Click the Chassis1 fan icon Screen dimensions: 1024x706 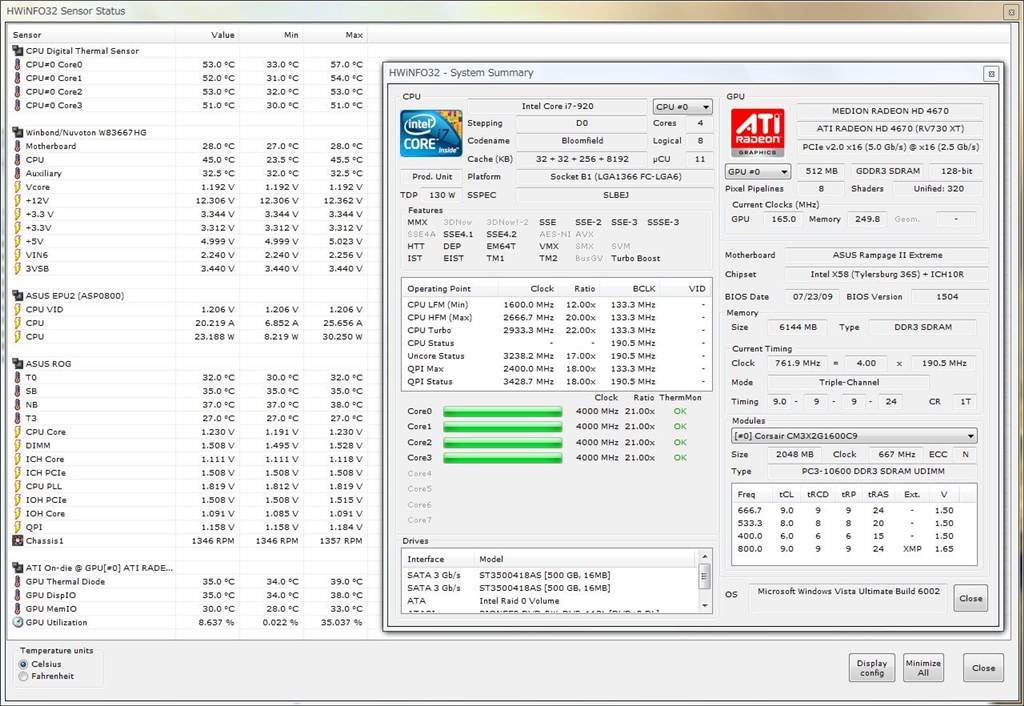coord(17,541)
